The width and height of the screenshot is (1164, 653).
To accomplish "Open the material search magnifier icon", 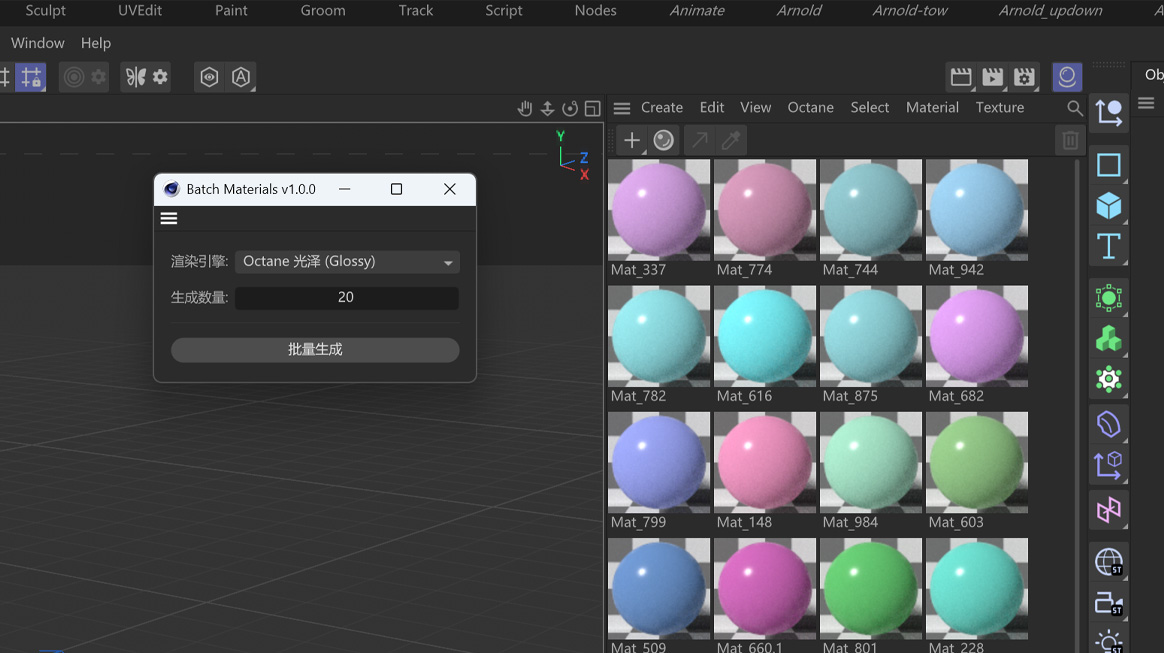I will coord(1075,108).
